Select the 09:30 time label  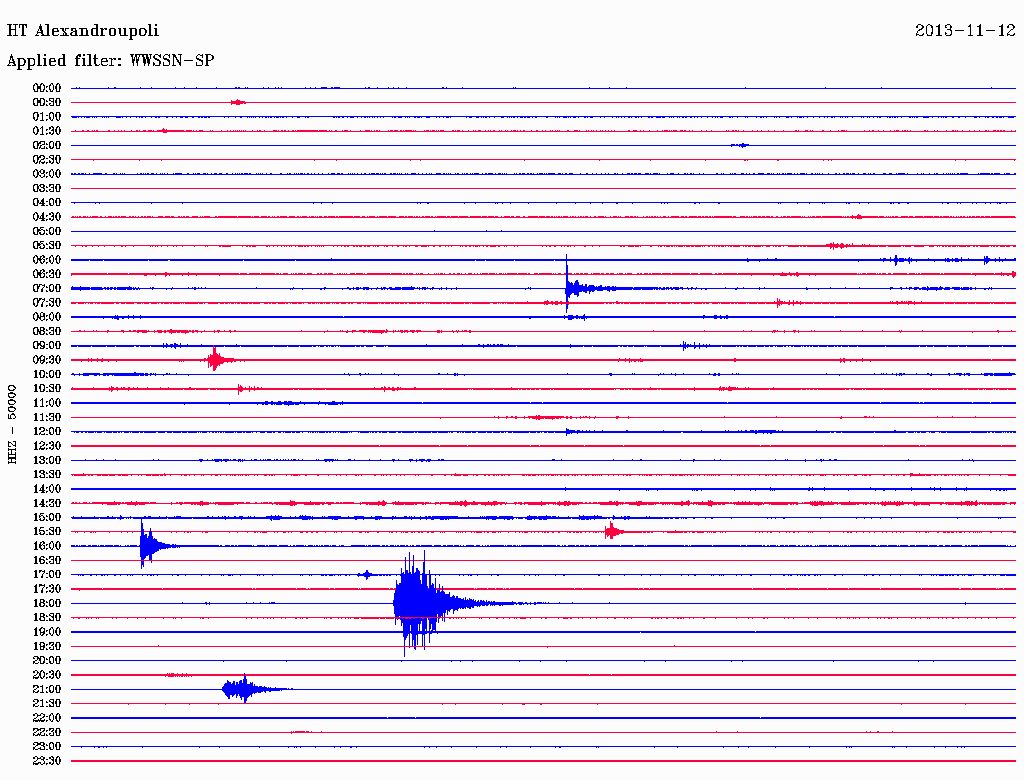click(x=47, y=360)
